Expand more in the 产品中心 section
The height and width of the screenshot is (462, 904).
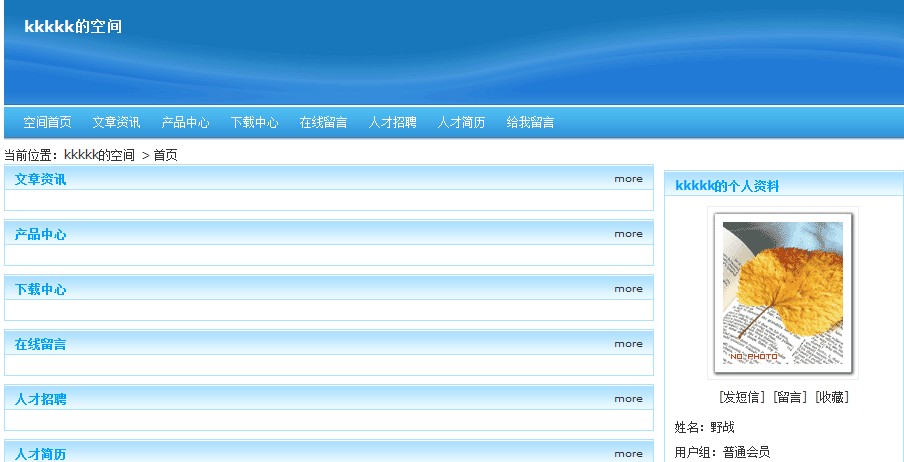click(628, 234)
